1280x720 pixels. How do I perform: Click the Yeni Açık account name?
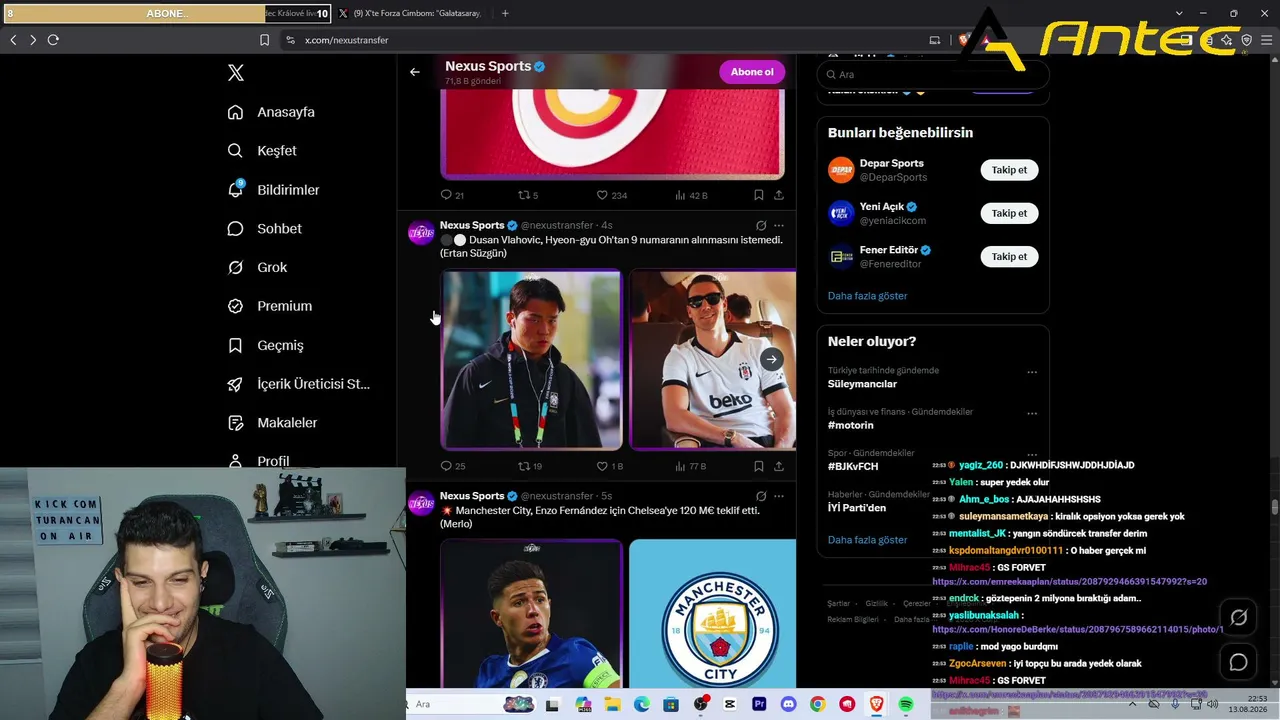[x=882, y=207]
